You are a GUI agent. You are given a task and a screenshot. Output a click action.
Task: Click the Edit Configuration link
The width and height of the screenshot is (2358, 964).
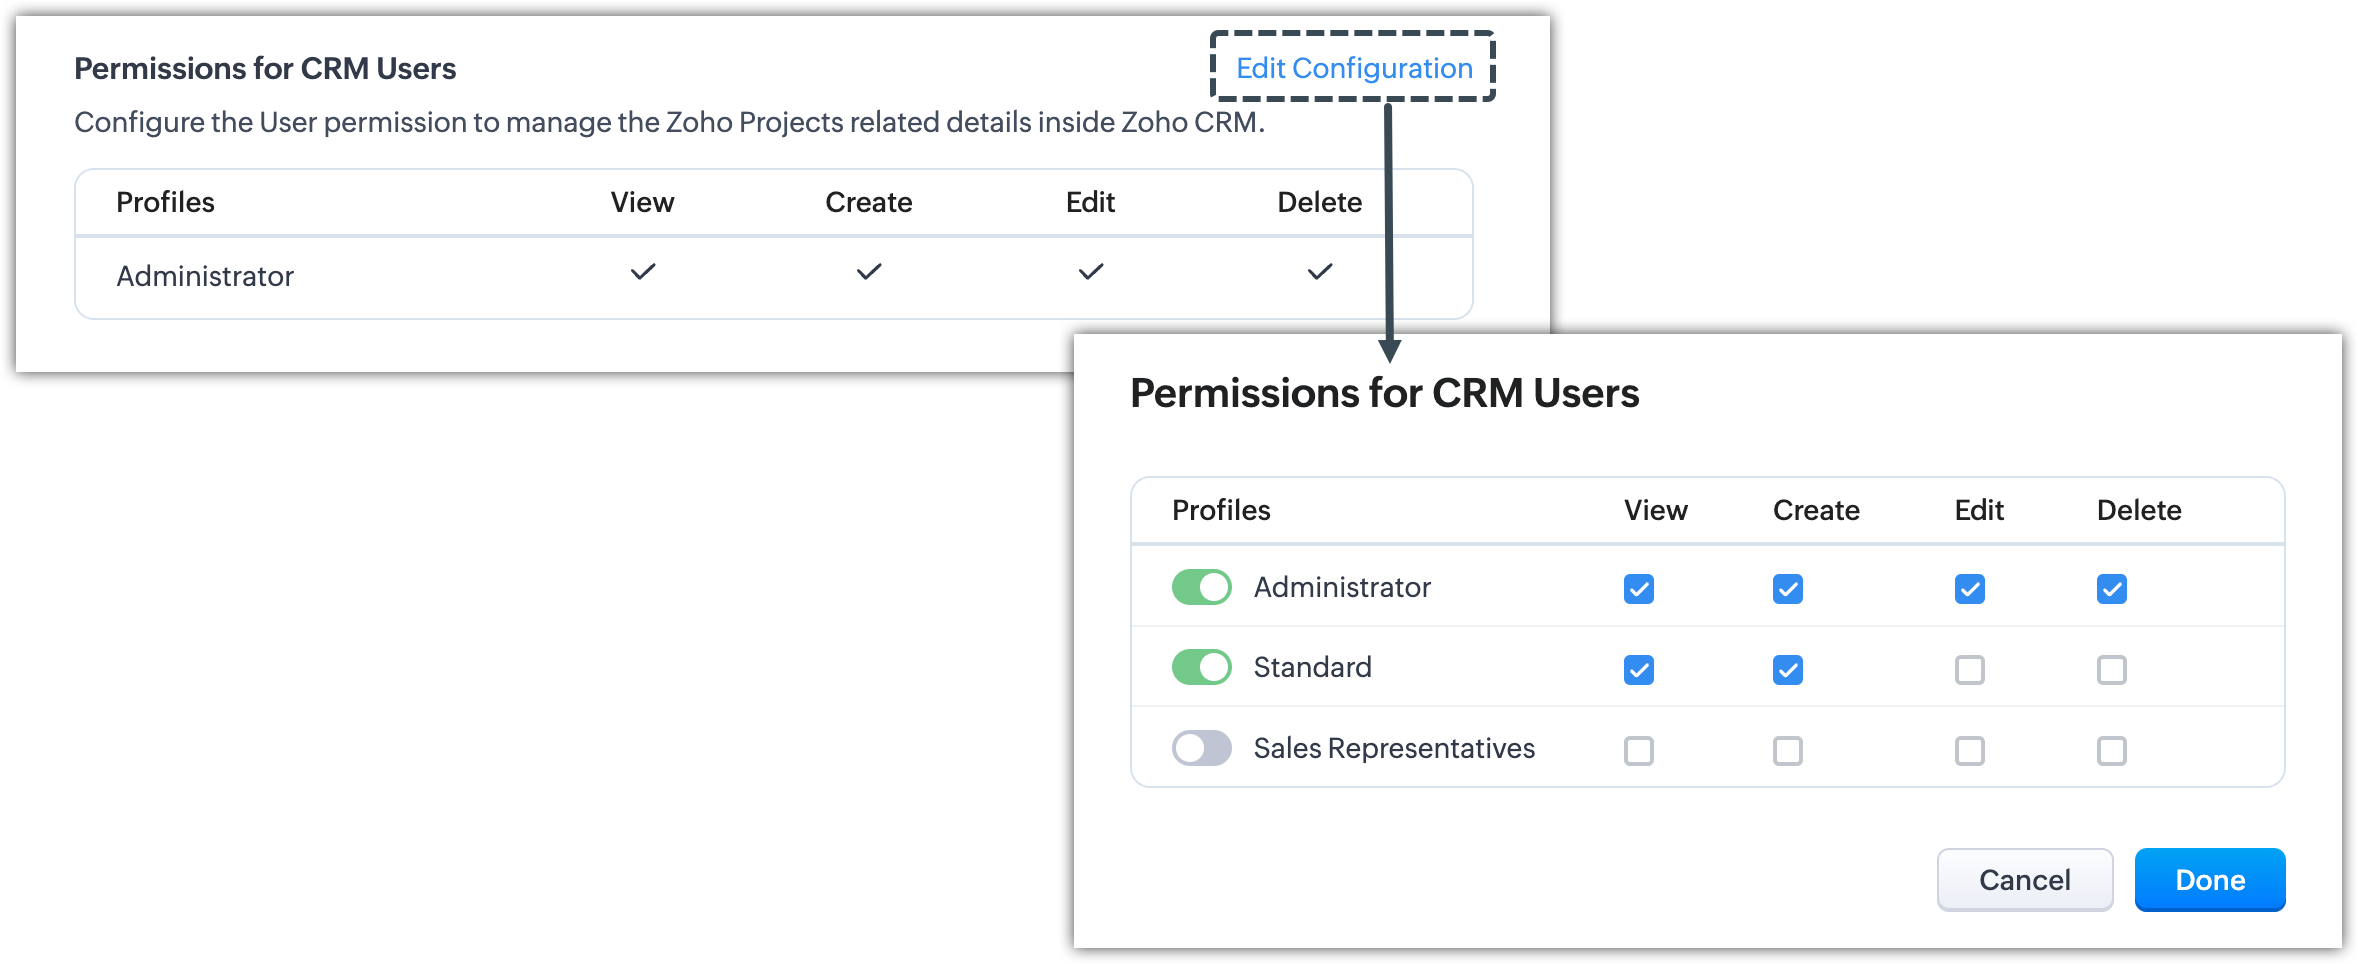(1354, 68)
